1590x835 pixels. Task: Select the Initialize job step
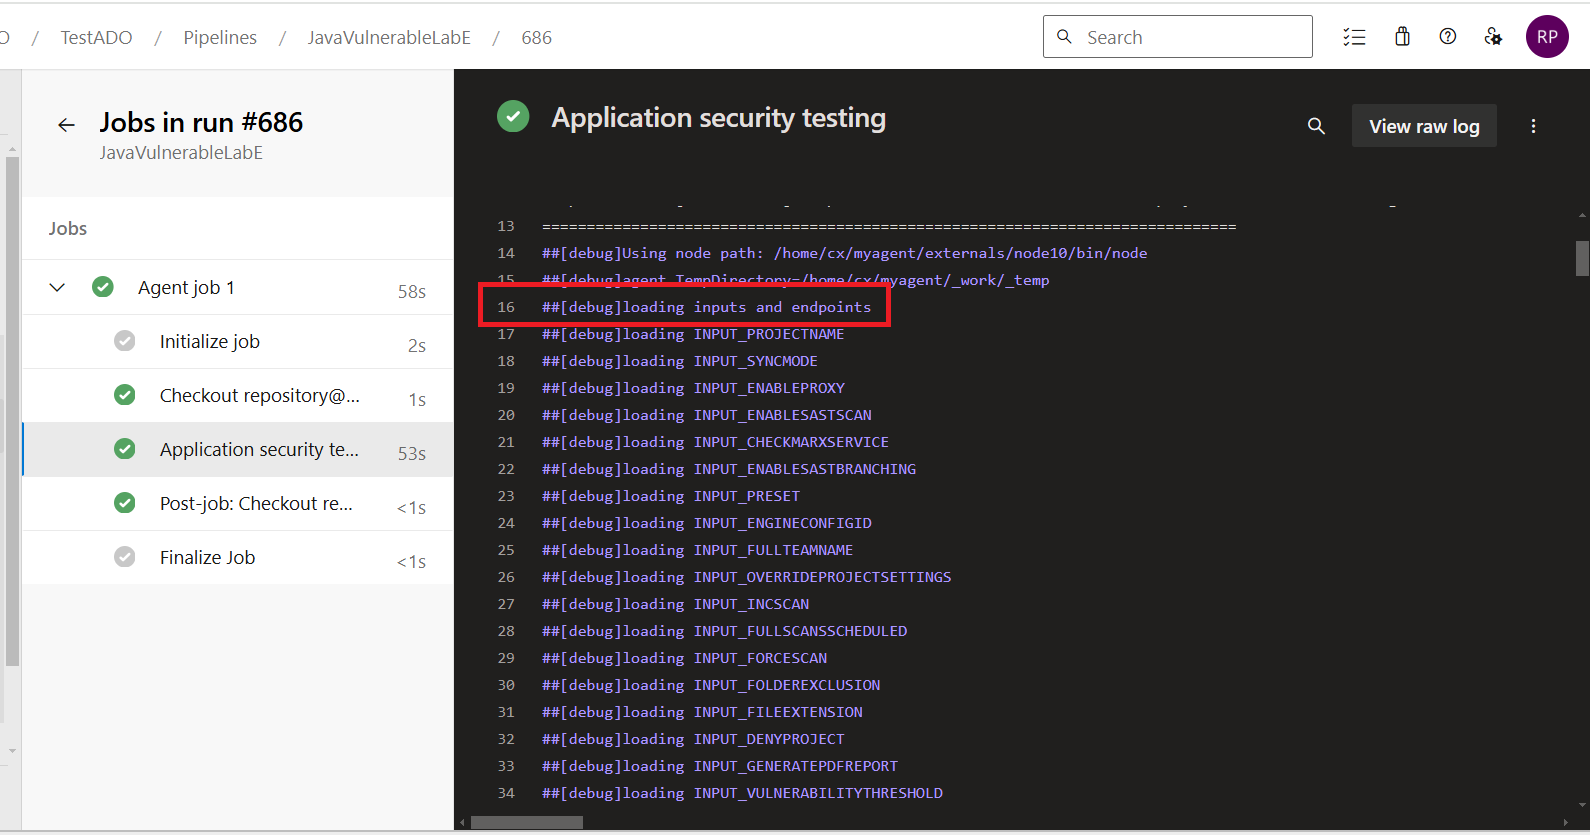coord(238,342)
